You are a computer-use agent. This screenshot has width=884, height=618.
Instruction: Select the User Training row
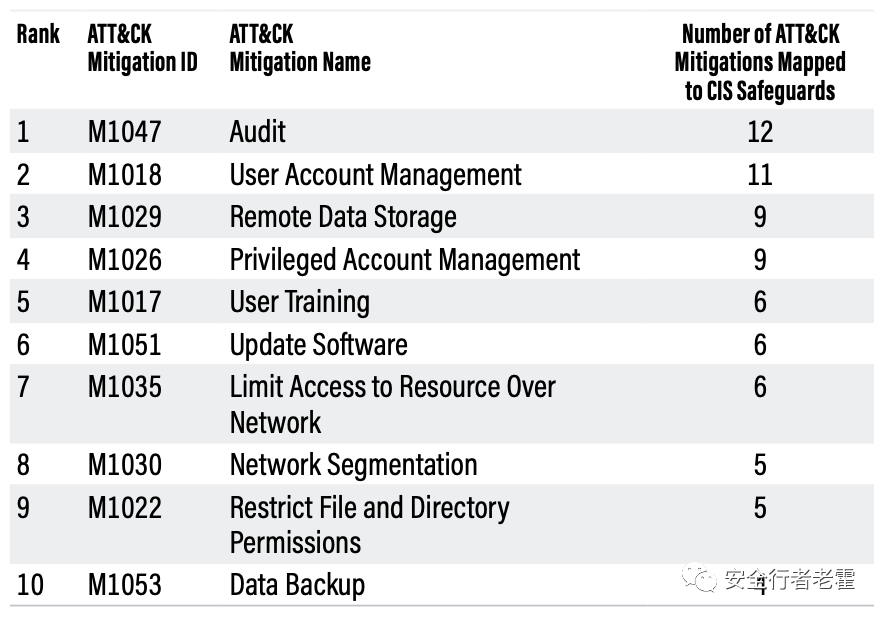[442, 302]
